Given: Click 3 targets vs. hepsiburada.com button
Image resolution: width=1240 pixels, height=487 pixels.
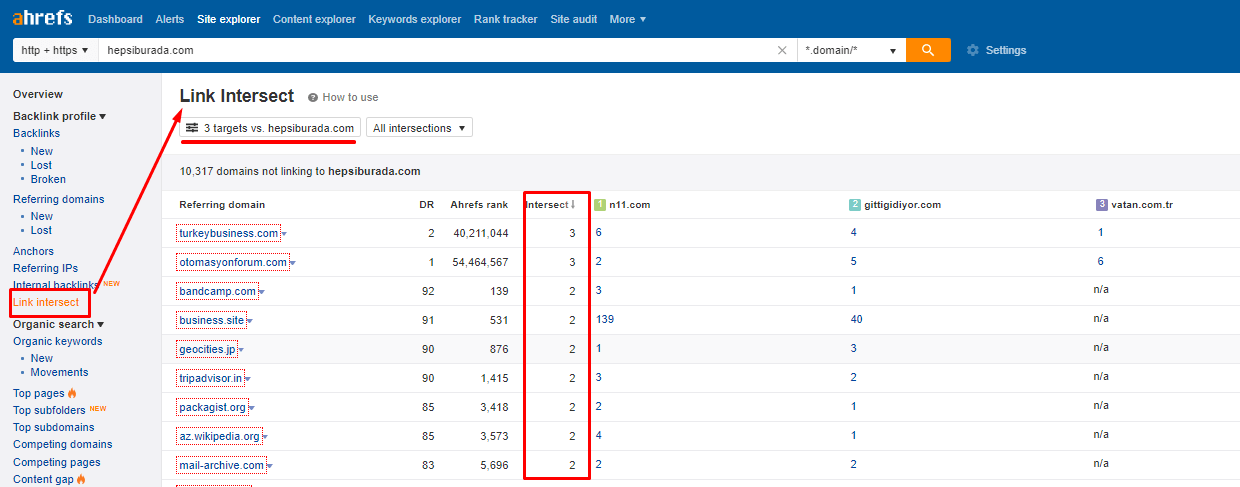Looking at the screenshot, I should (270, 128).
